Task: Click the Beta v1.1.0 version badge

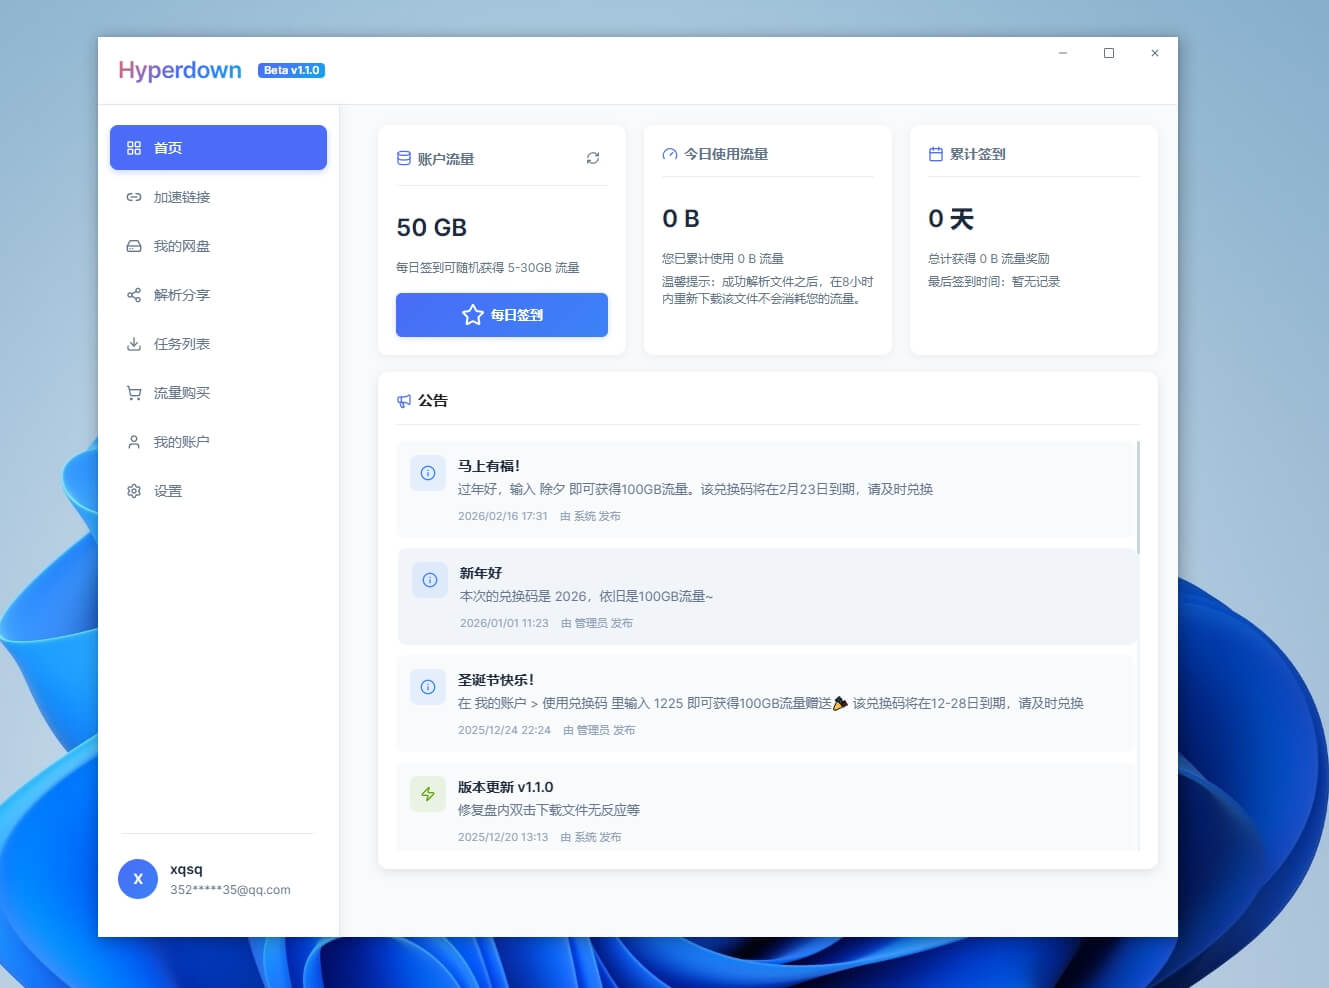Action: tap(292, 70)
